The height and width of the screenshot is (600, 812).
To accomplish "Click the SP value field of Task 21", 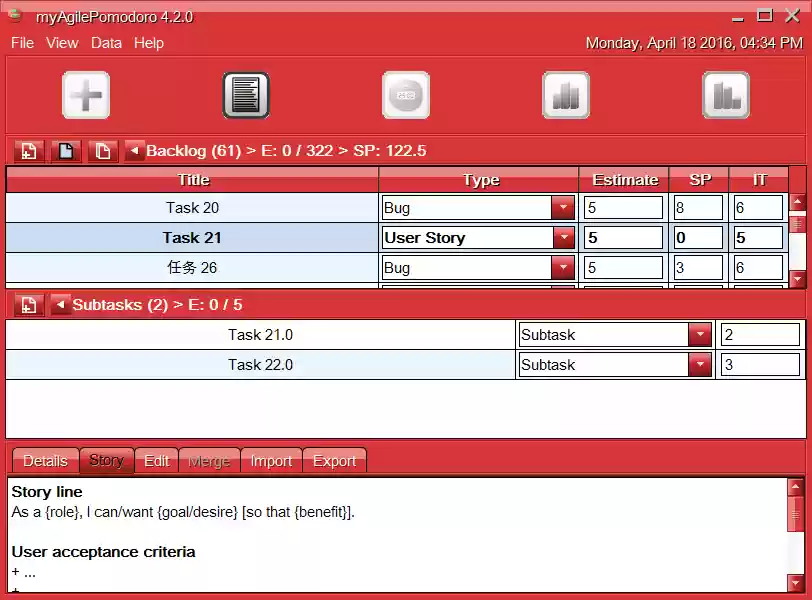I will pos(697,237).
